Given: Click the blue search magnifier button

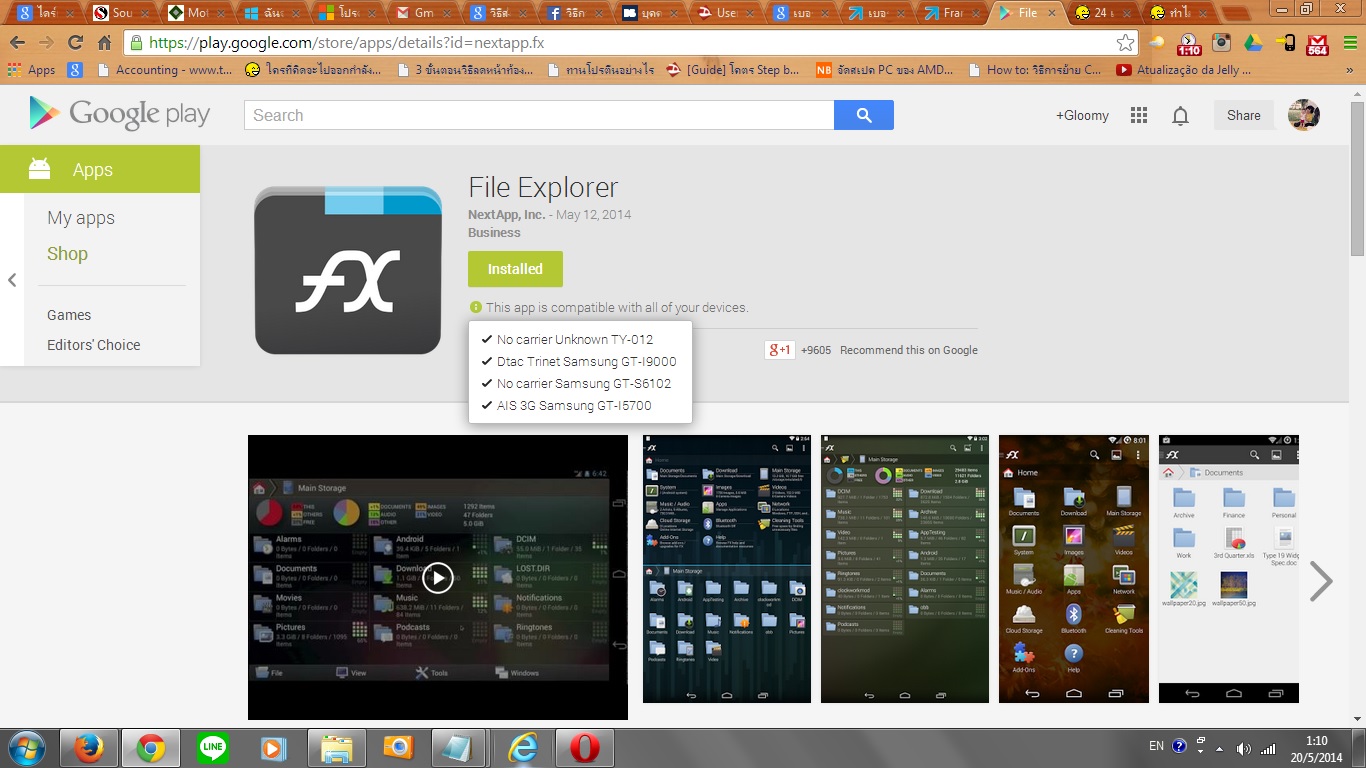Looking at the screenshot, I should tap(864, 115).
